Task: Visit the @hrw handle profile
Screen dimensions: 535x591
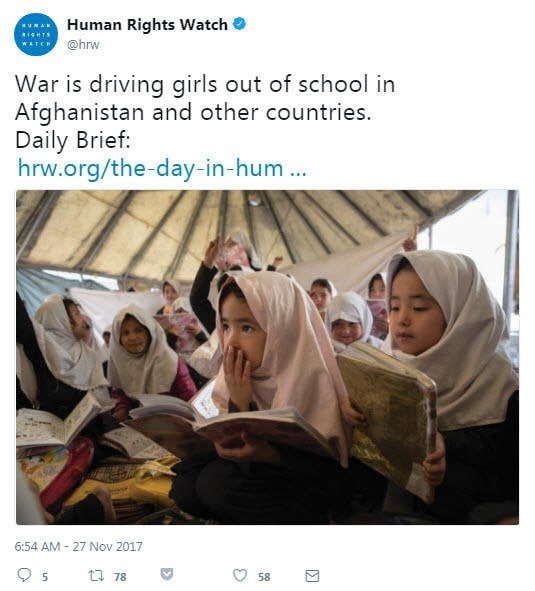Action: [83, 44]
